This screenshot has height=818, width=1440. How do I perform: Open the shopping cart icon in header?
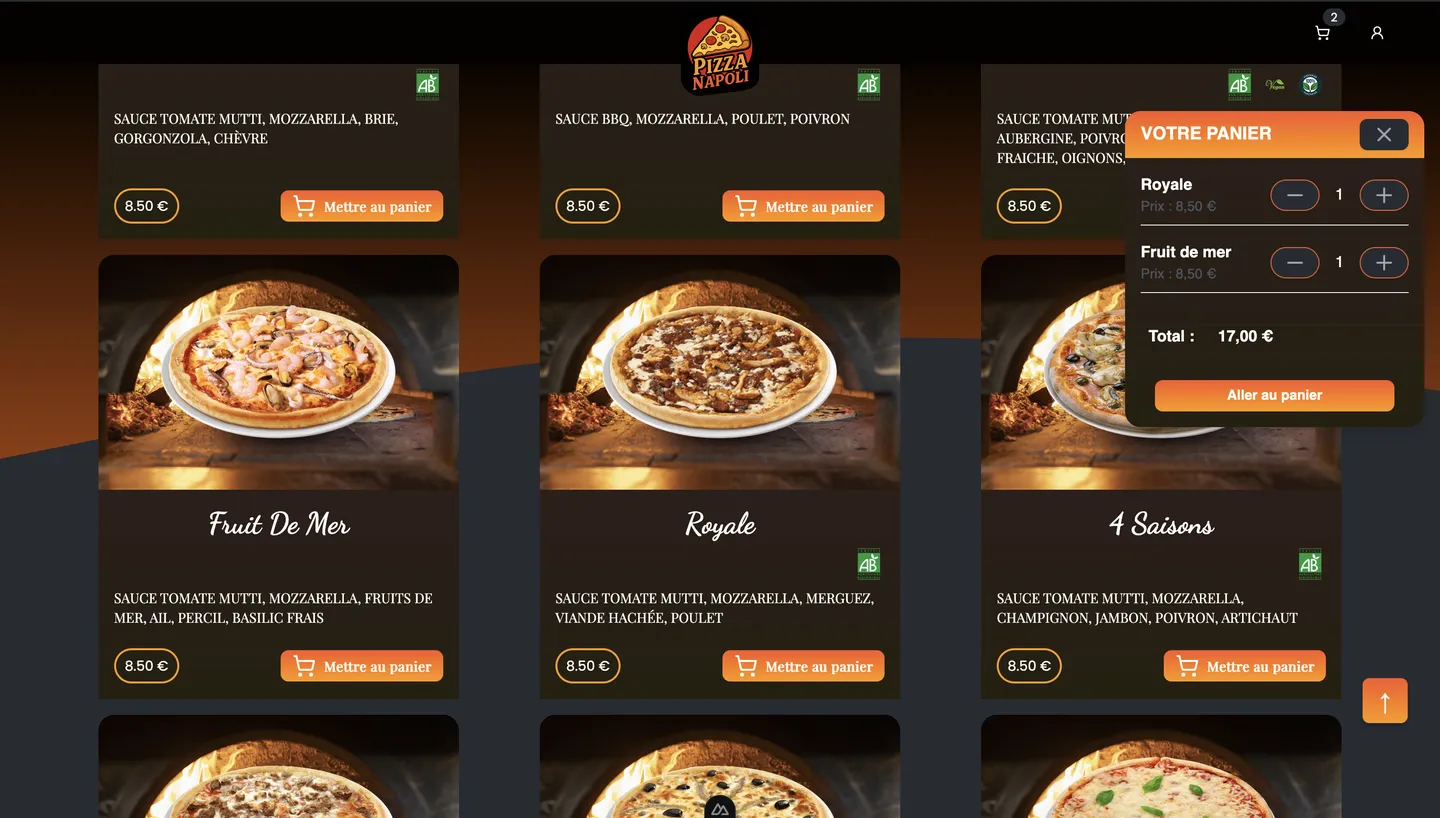[1322, 33]
